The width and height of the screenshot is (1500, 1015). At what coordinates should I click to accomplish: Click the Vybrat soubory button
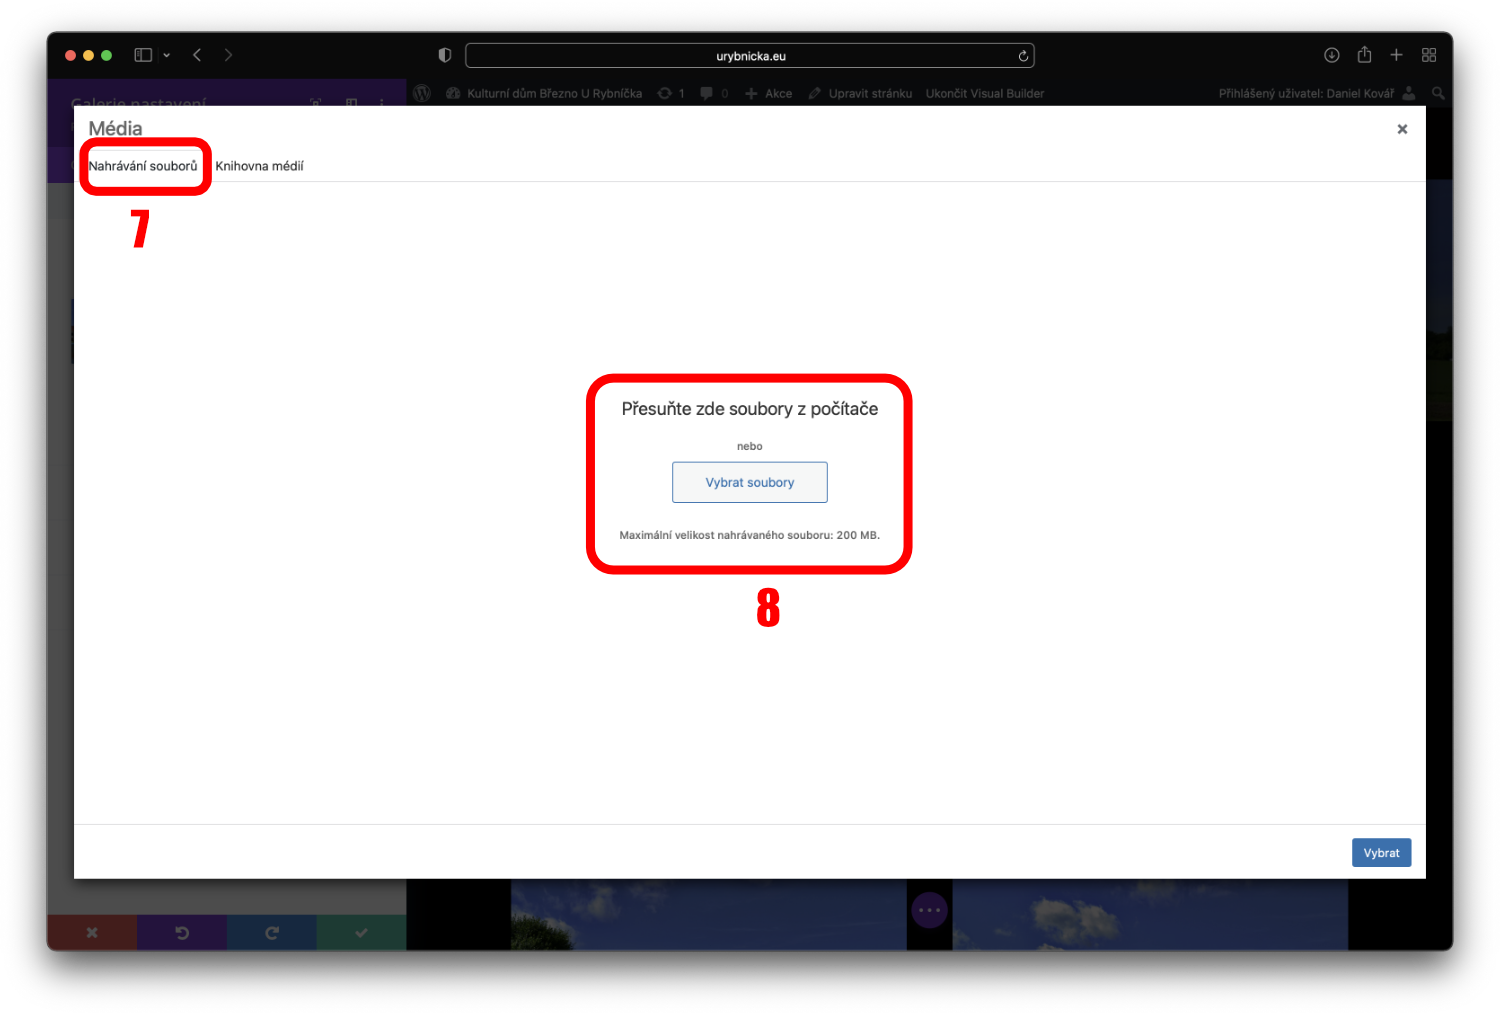pos(749,482)
